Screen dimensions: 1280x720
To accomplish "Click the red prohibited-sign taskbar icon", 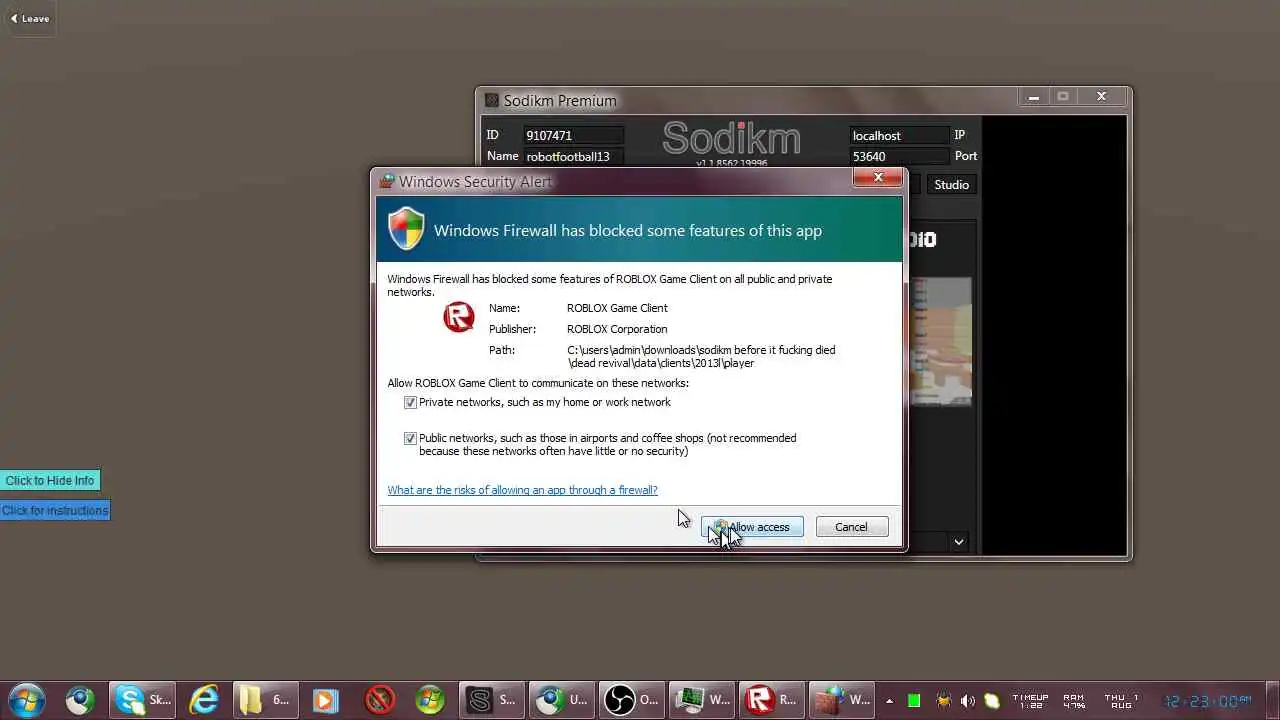I will pyautogui.click(x=380, y=700).
